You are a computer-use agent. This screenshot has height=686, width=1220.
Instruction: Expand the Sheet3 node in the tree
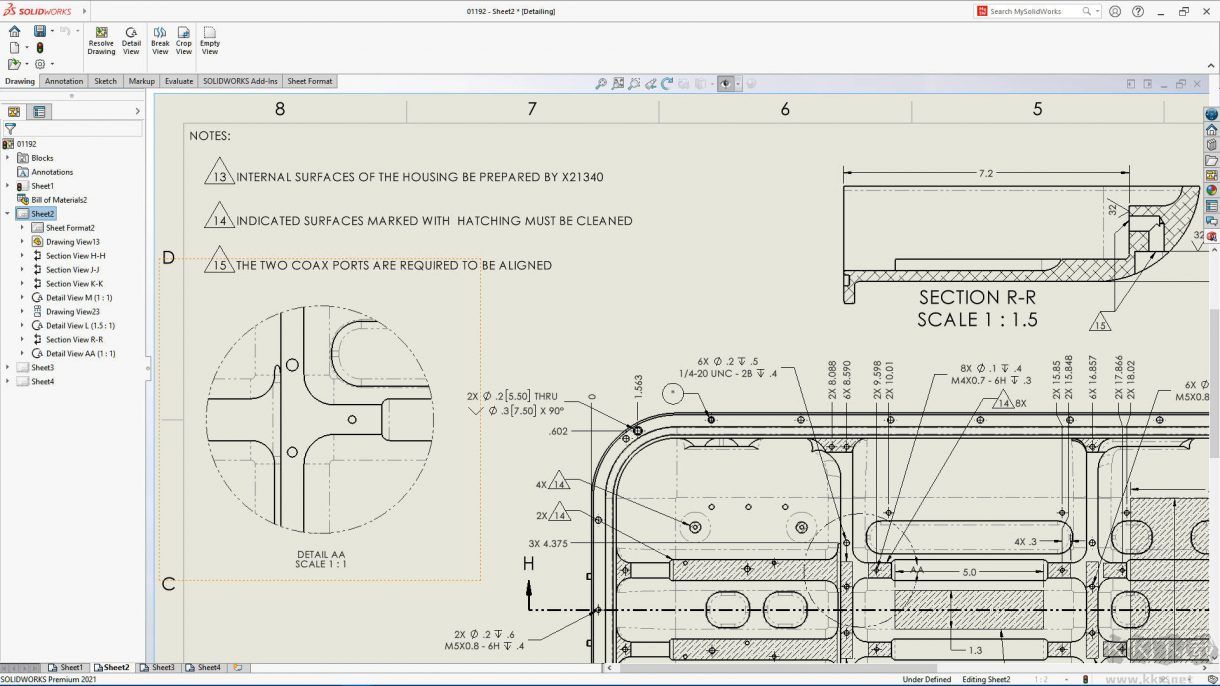[8, 367]
